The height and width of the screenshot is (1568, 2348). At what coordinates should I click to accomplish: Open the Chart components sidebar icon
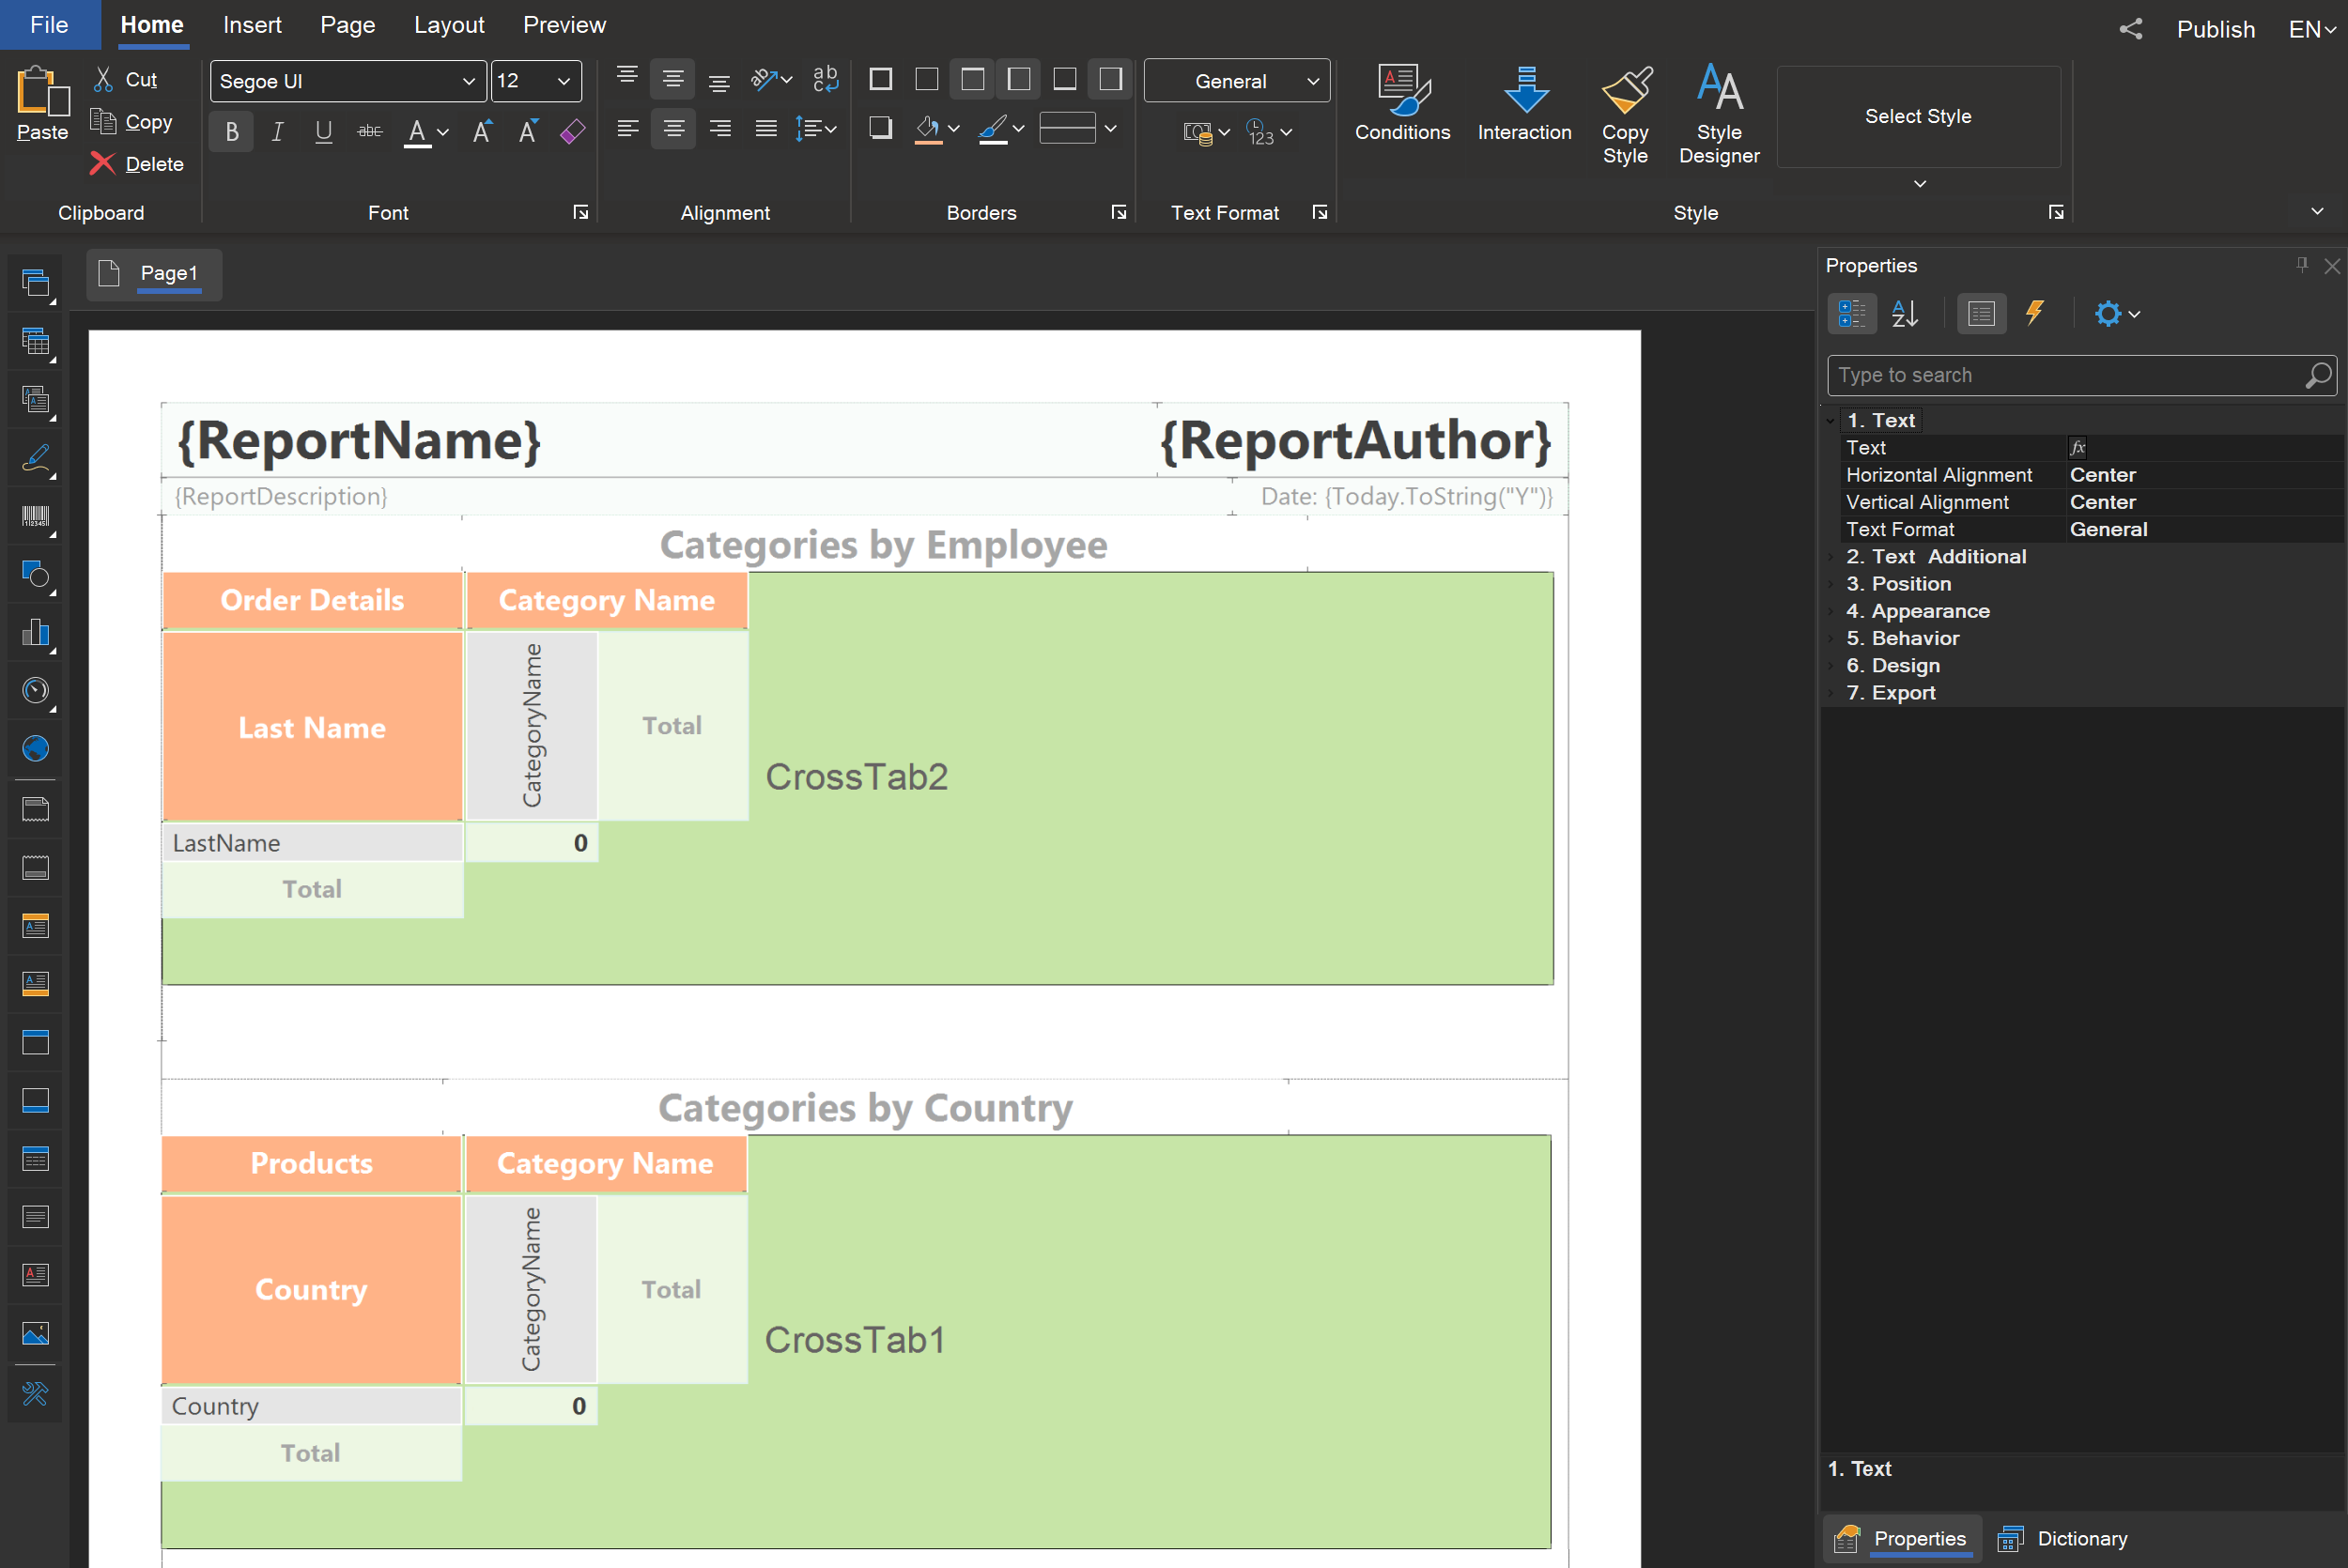click(x=36, y=632)
